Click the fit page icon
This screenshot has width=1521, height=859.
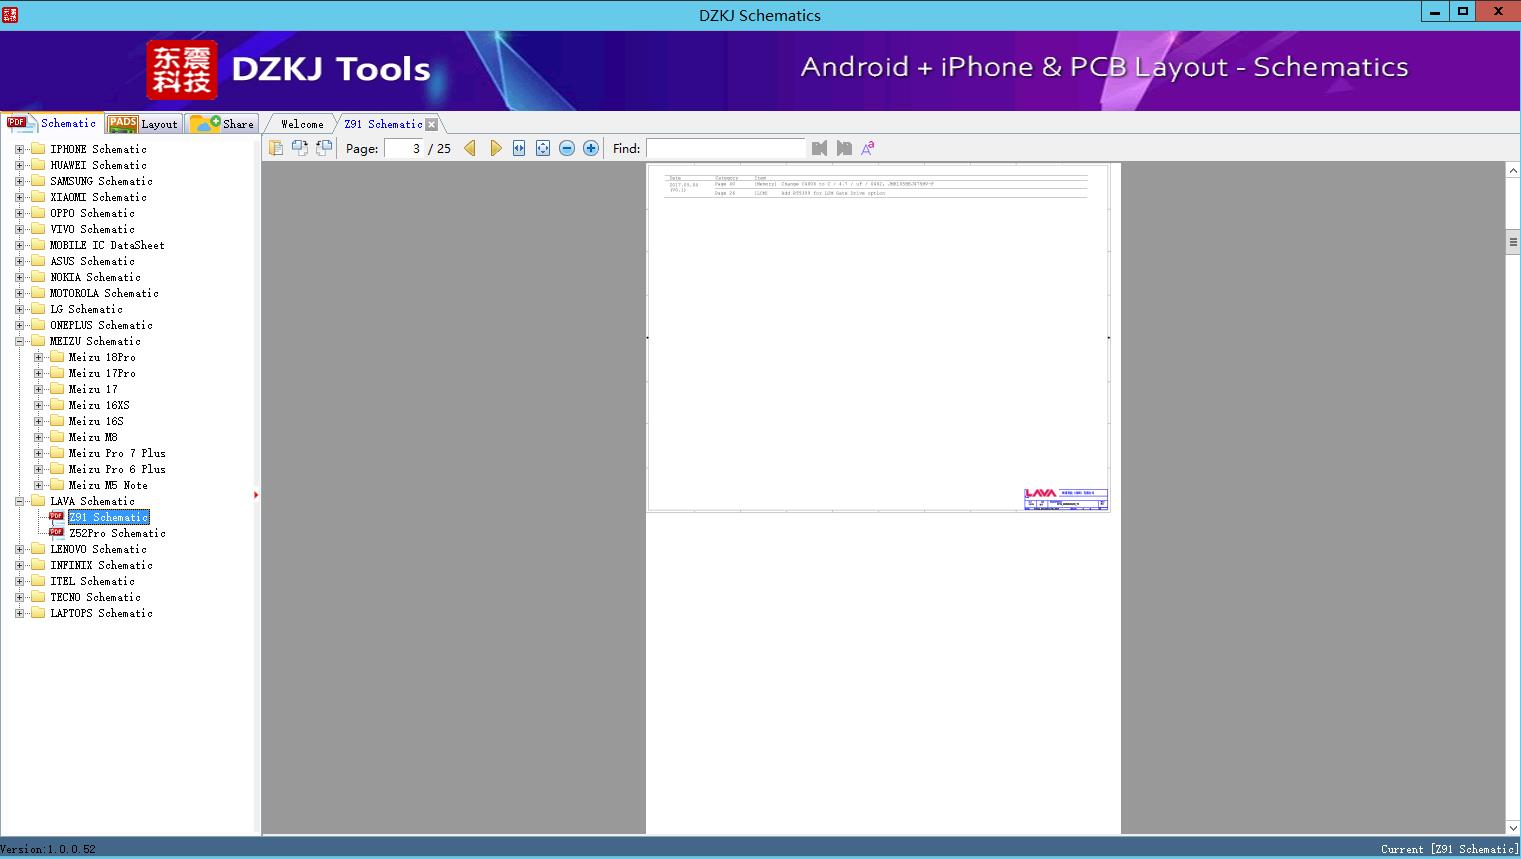click(543, 148)
